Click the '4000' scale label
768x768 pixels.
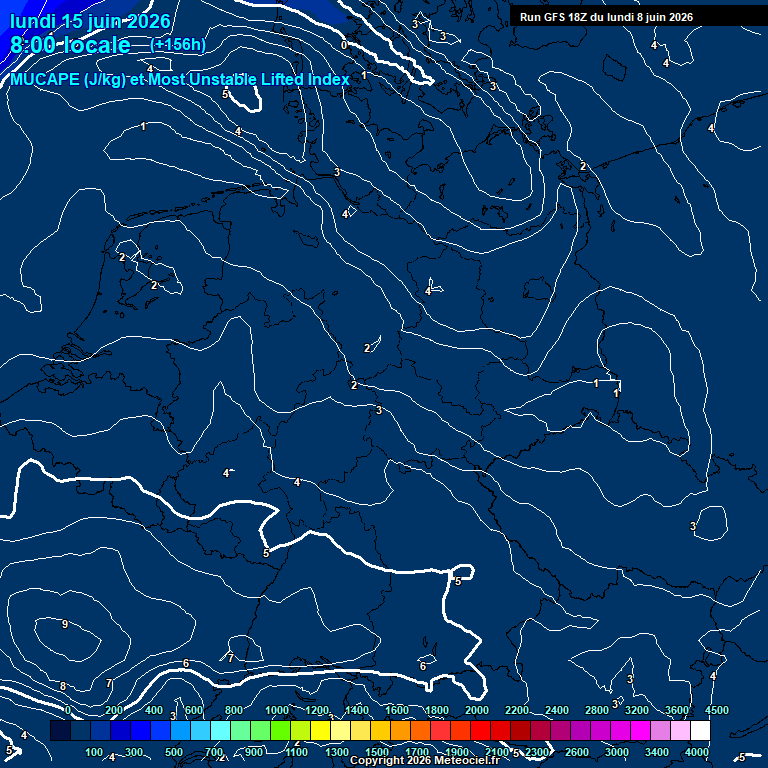pyautogui.click(x=696, y=752)
